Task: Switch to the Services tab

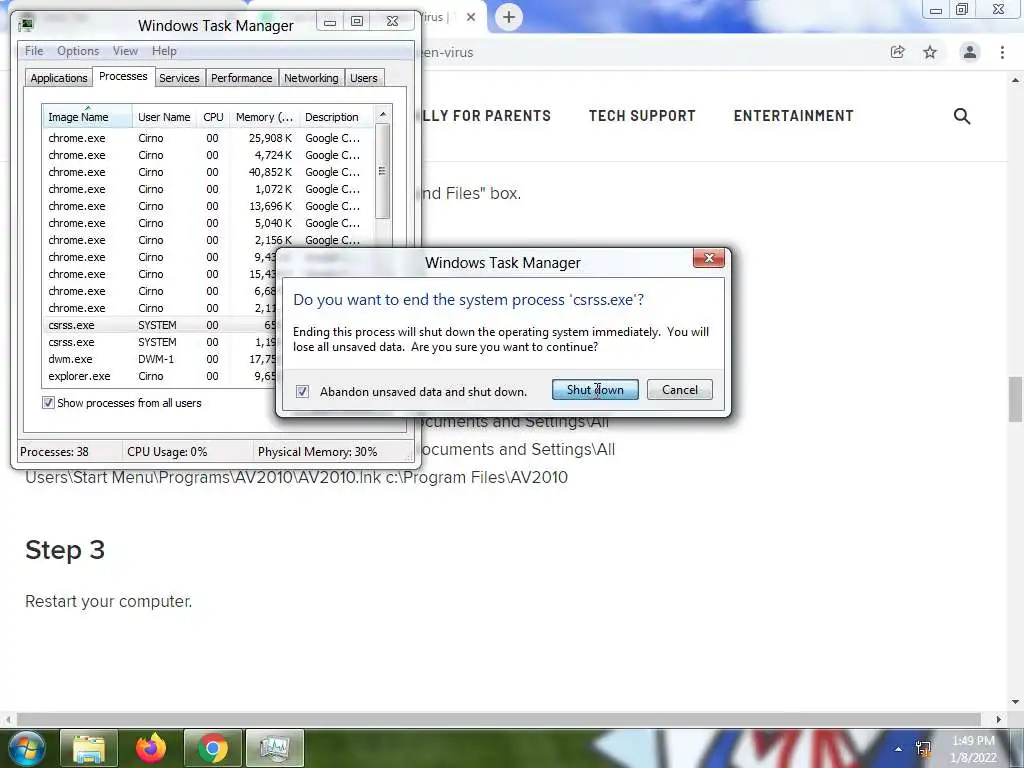Action: (x=179, y=78)
